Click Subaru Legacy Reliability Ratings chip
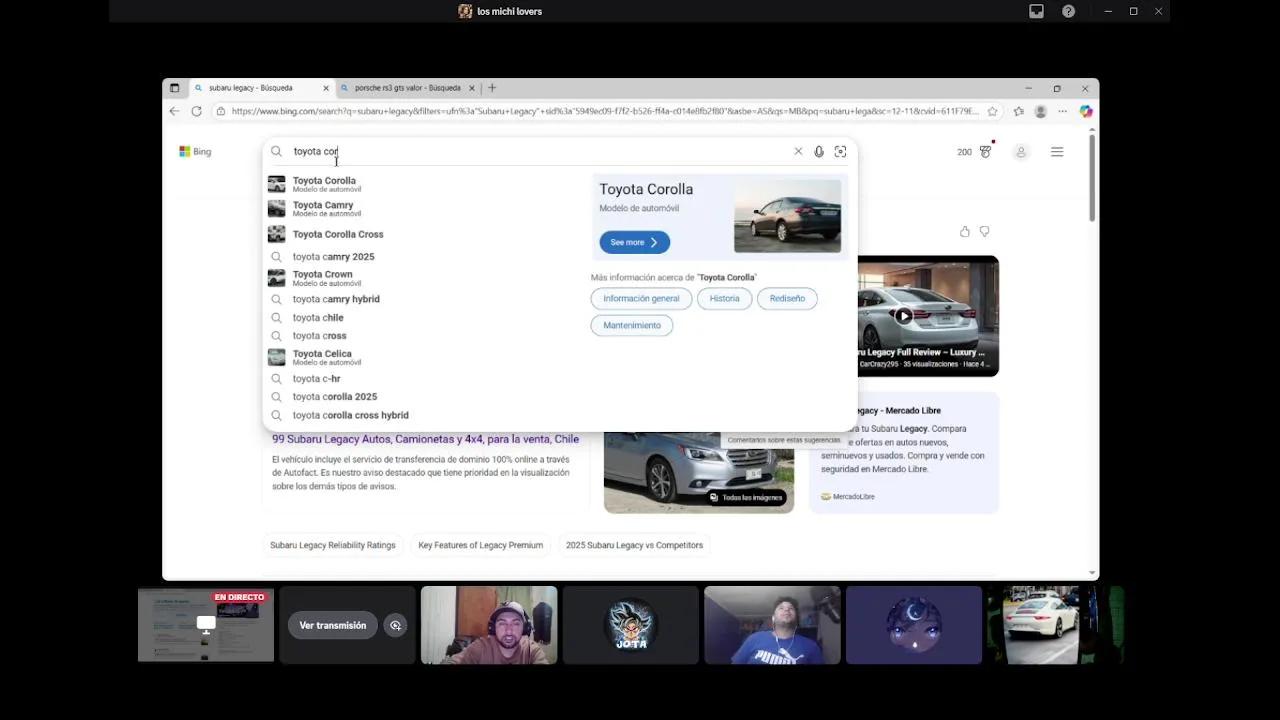The image size is (1280, 720). point(333,545)
